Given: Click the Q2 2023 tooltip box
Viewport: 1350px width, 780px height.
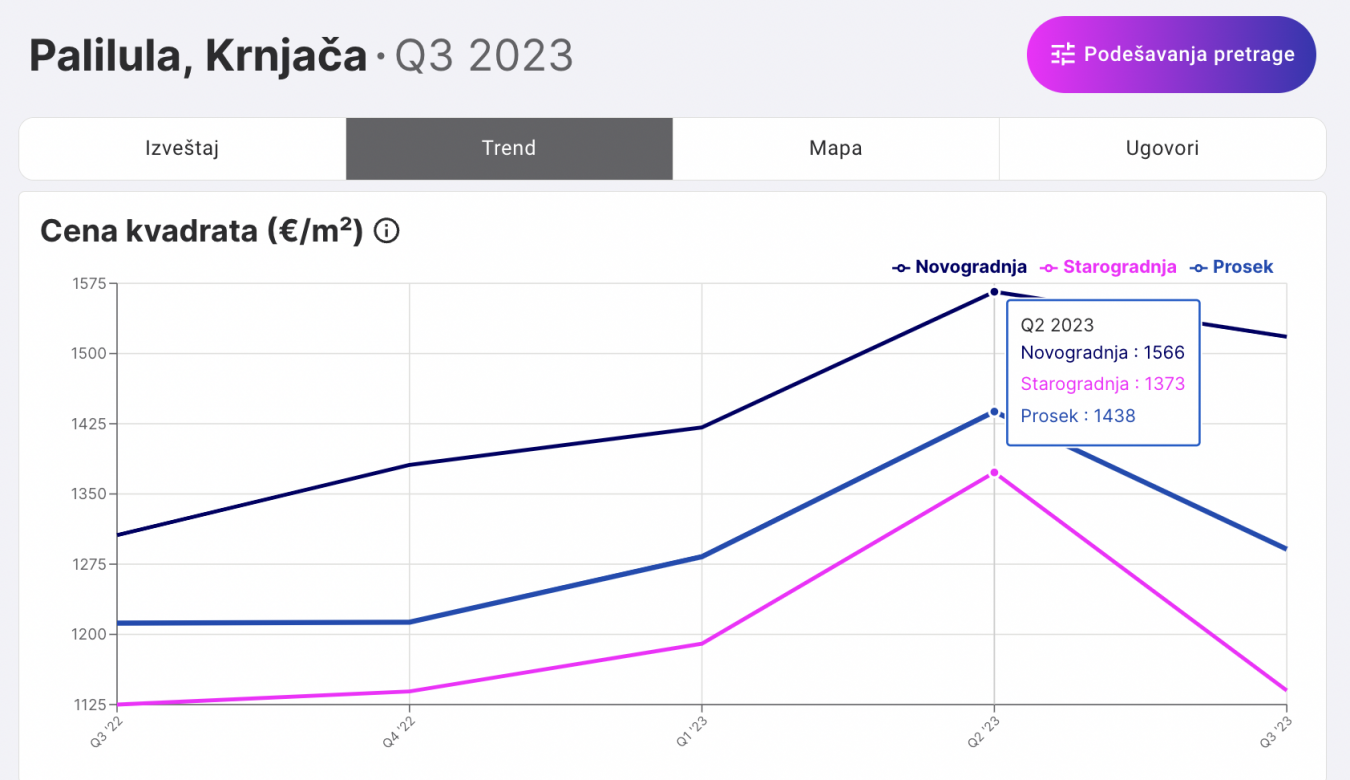Looking at the screenshot, I should tap(1102, 372).
